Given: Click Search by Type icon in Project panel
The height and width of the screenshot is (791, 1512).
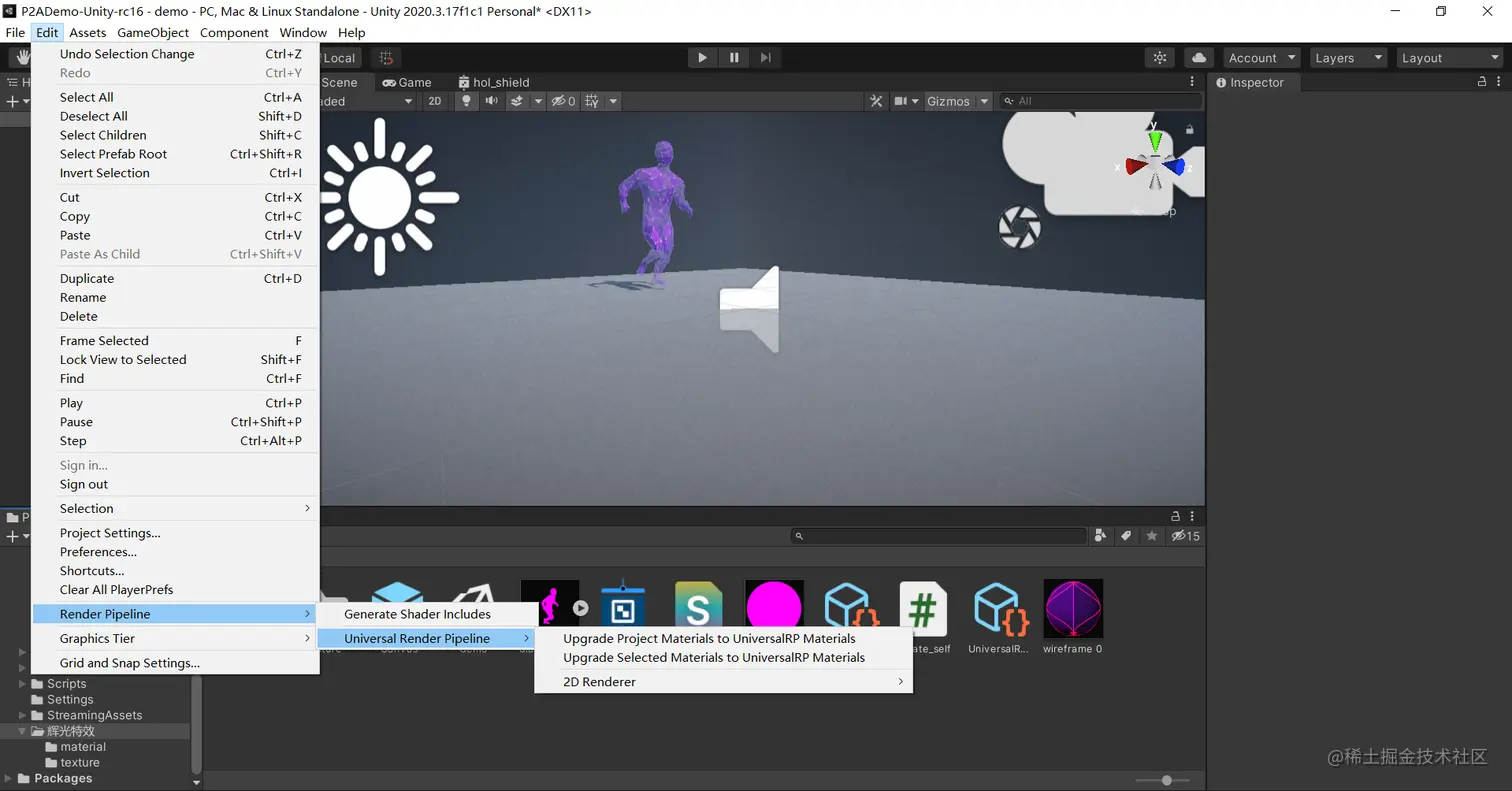Looking at the screenshot, I should (1101, 536).
